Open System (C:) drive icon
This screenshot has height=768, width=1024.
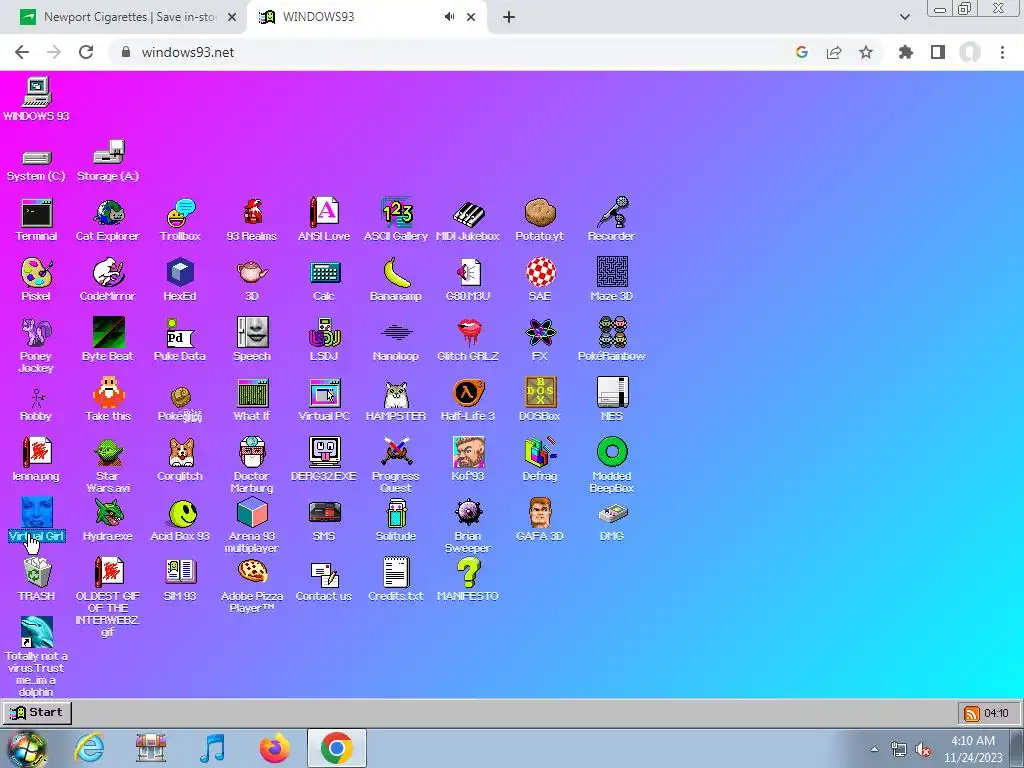(x=36, y=165)
